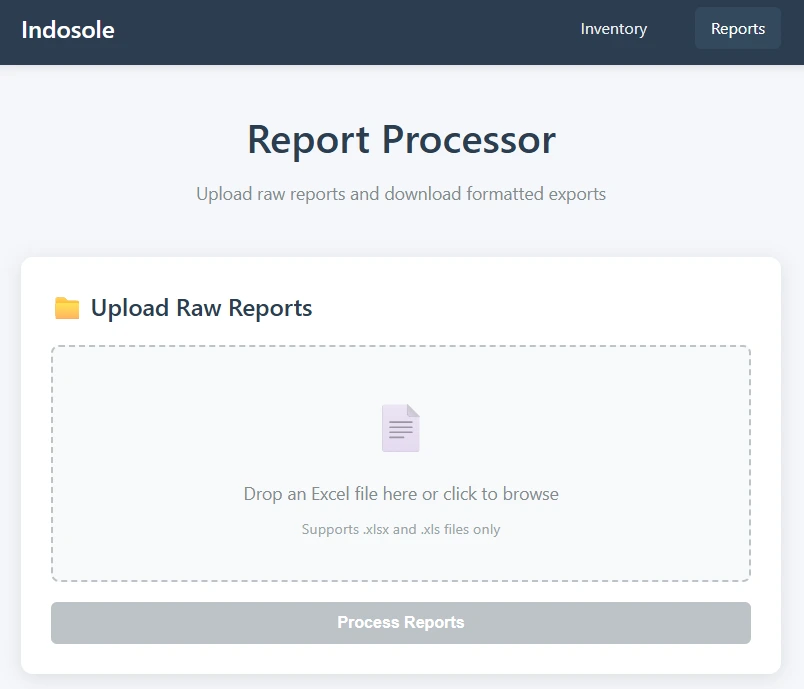Click the upload file icon centered in the dashed box
Viewport: 804px width, 689px height.
pyautogui.click(x=400, y=426)
